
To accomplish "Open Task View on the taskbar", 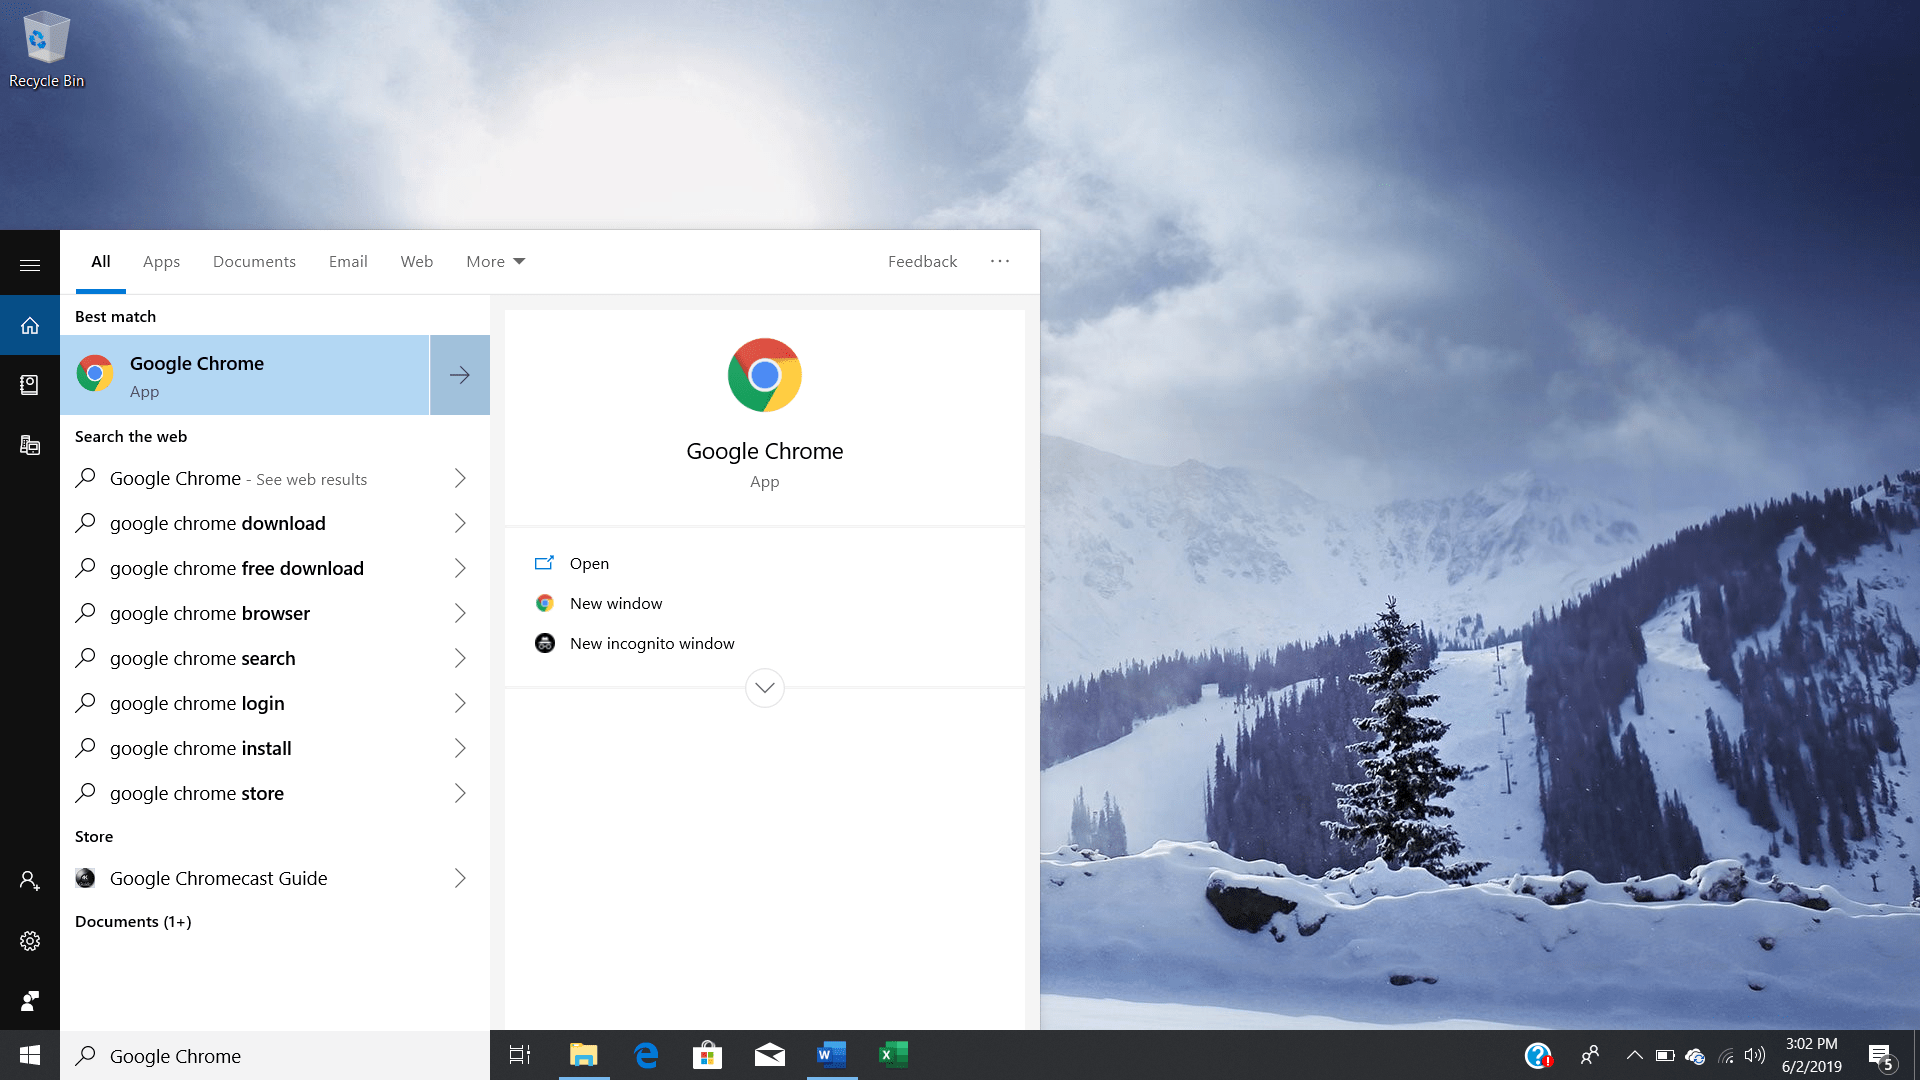I will (x=520, y=1055).
